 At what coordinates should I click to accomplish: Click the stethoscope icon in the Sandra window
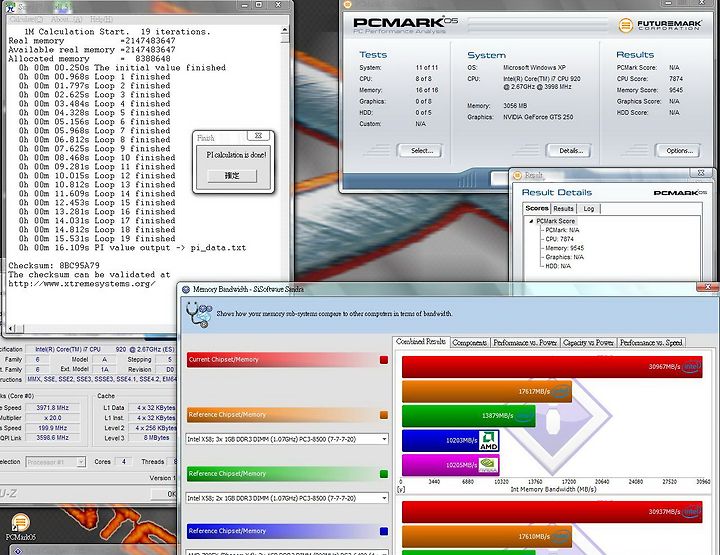coord(199,315)
